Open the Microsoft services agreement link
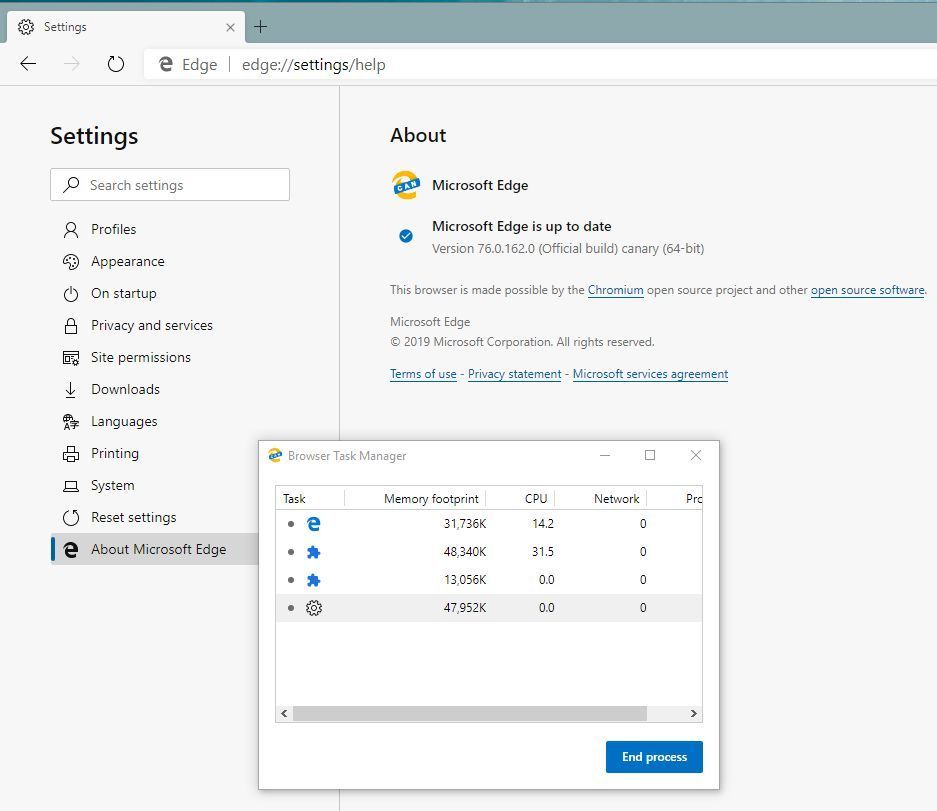 [650, 374]
